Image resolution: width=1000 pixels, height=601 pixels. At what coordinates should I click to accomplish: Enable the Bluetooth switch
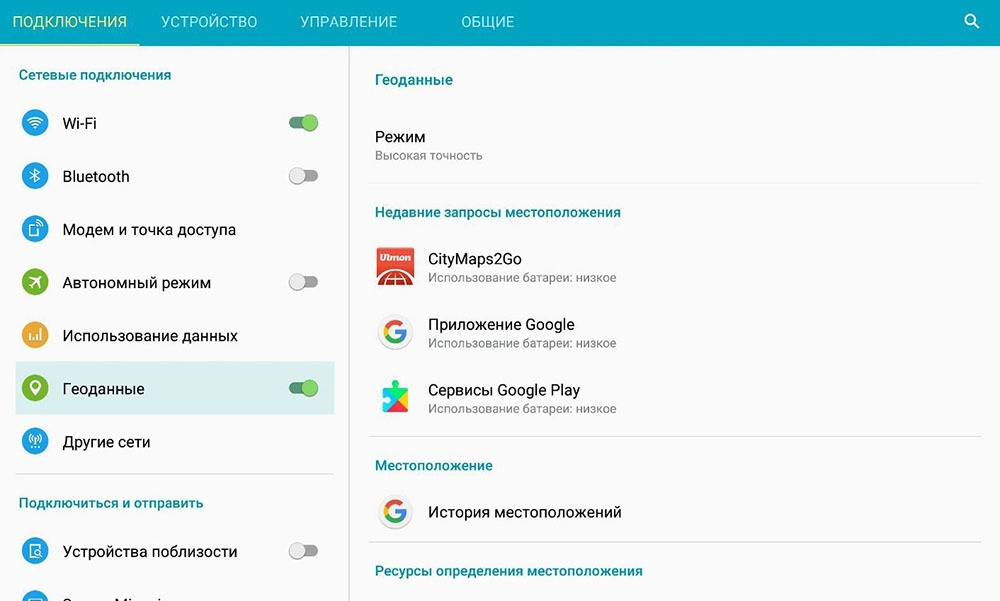pos(303,175)
